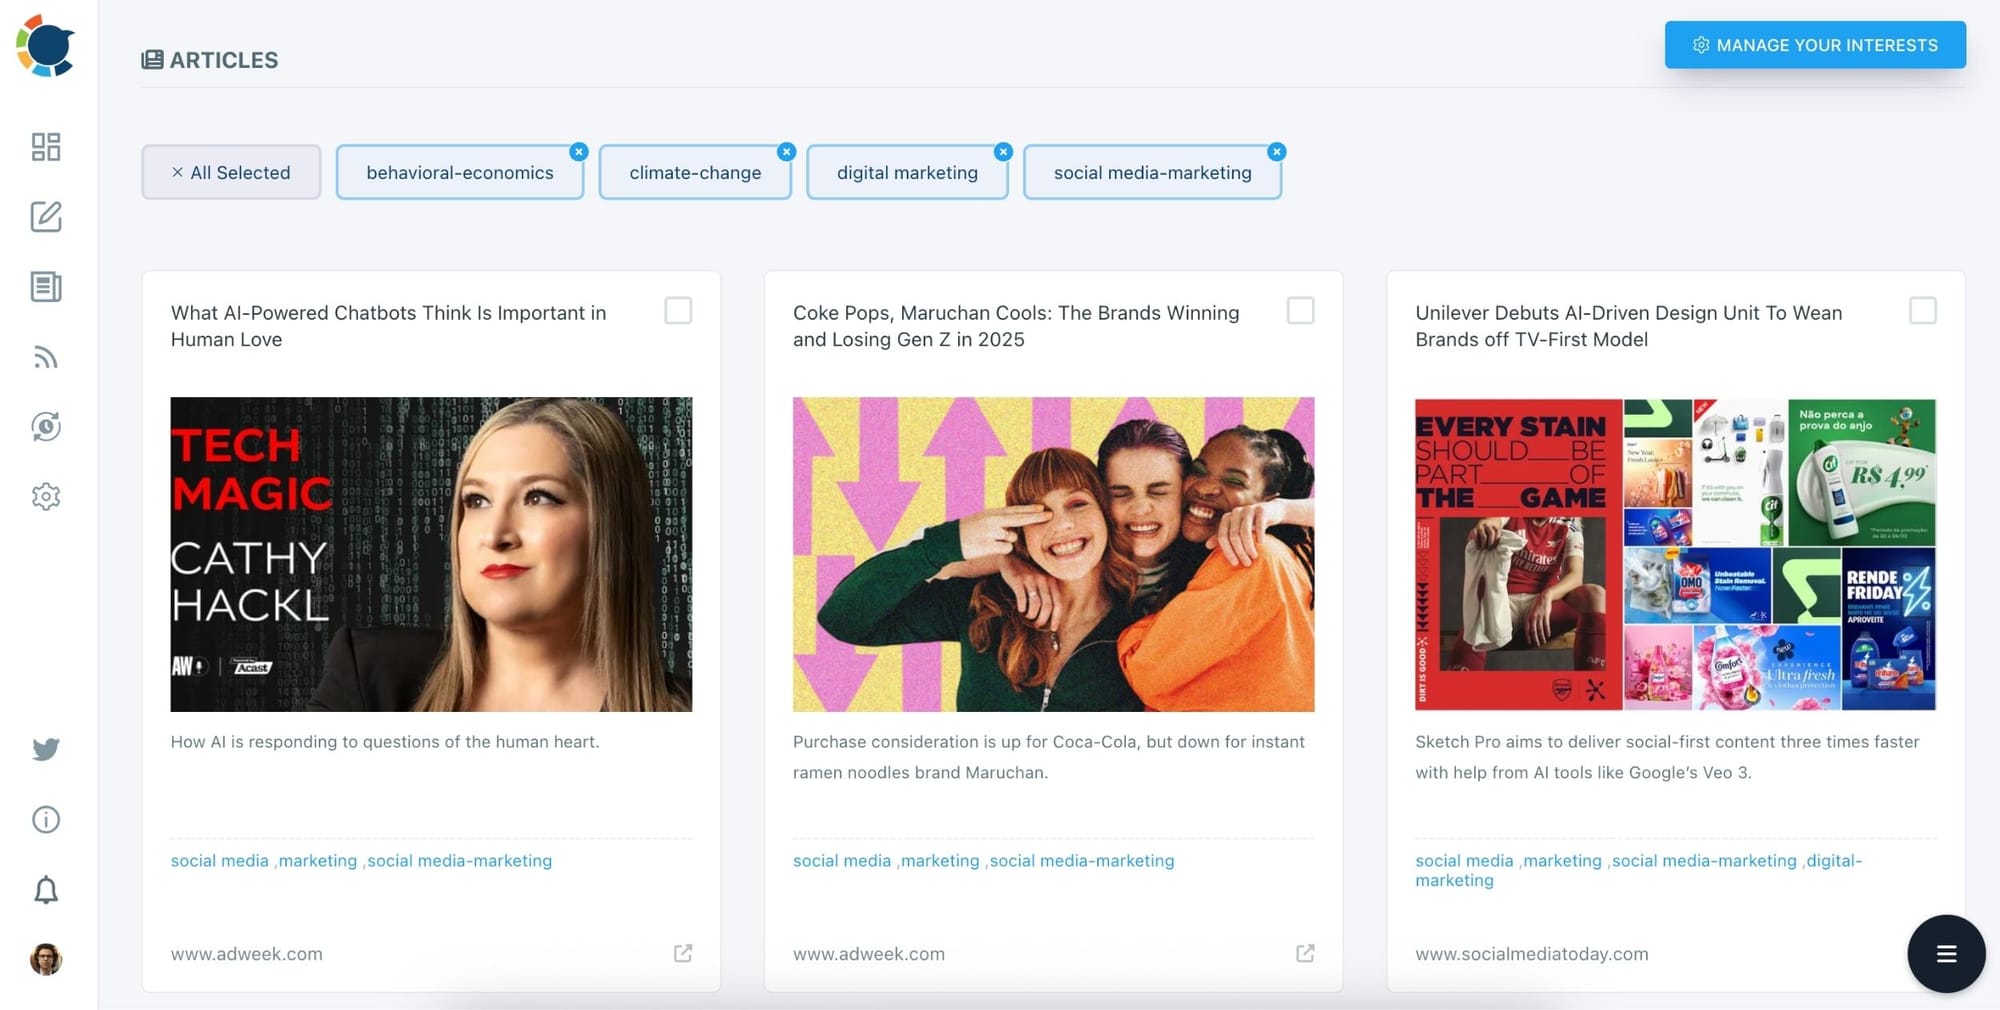This screenshot has width=2000, height=1010.
Task: Select the Coke Pops article checkbox
Action: tap(1301, 311)
